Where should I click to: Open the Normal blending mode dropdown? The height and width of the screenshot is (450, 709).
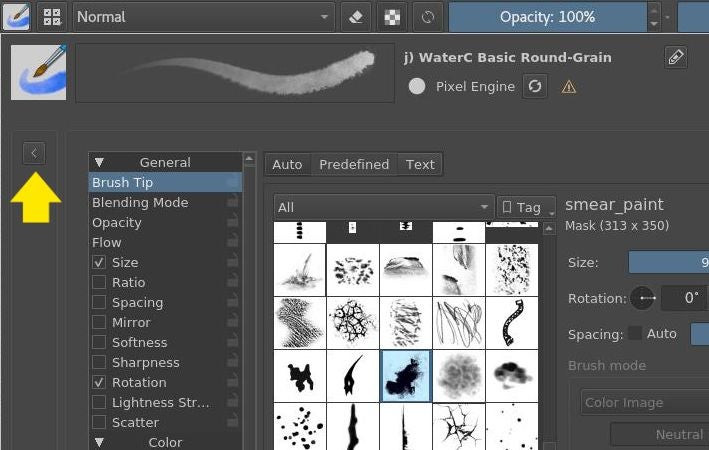coord(203,17)
